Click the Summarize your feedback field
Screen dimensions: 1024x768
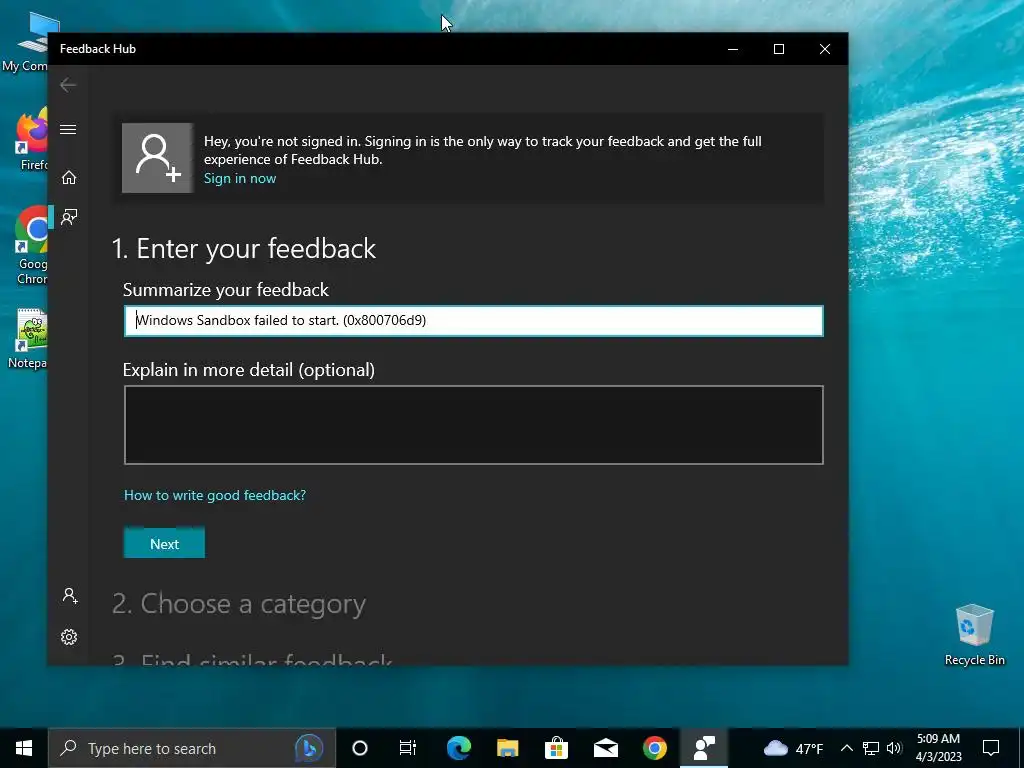point(473,321)
